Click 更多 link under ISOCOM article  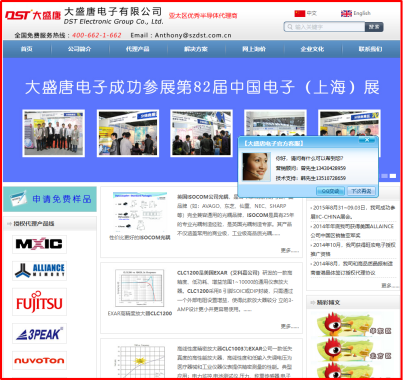tap(290, 250)
